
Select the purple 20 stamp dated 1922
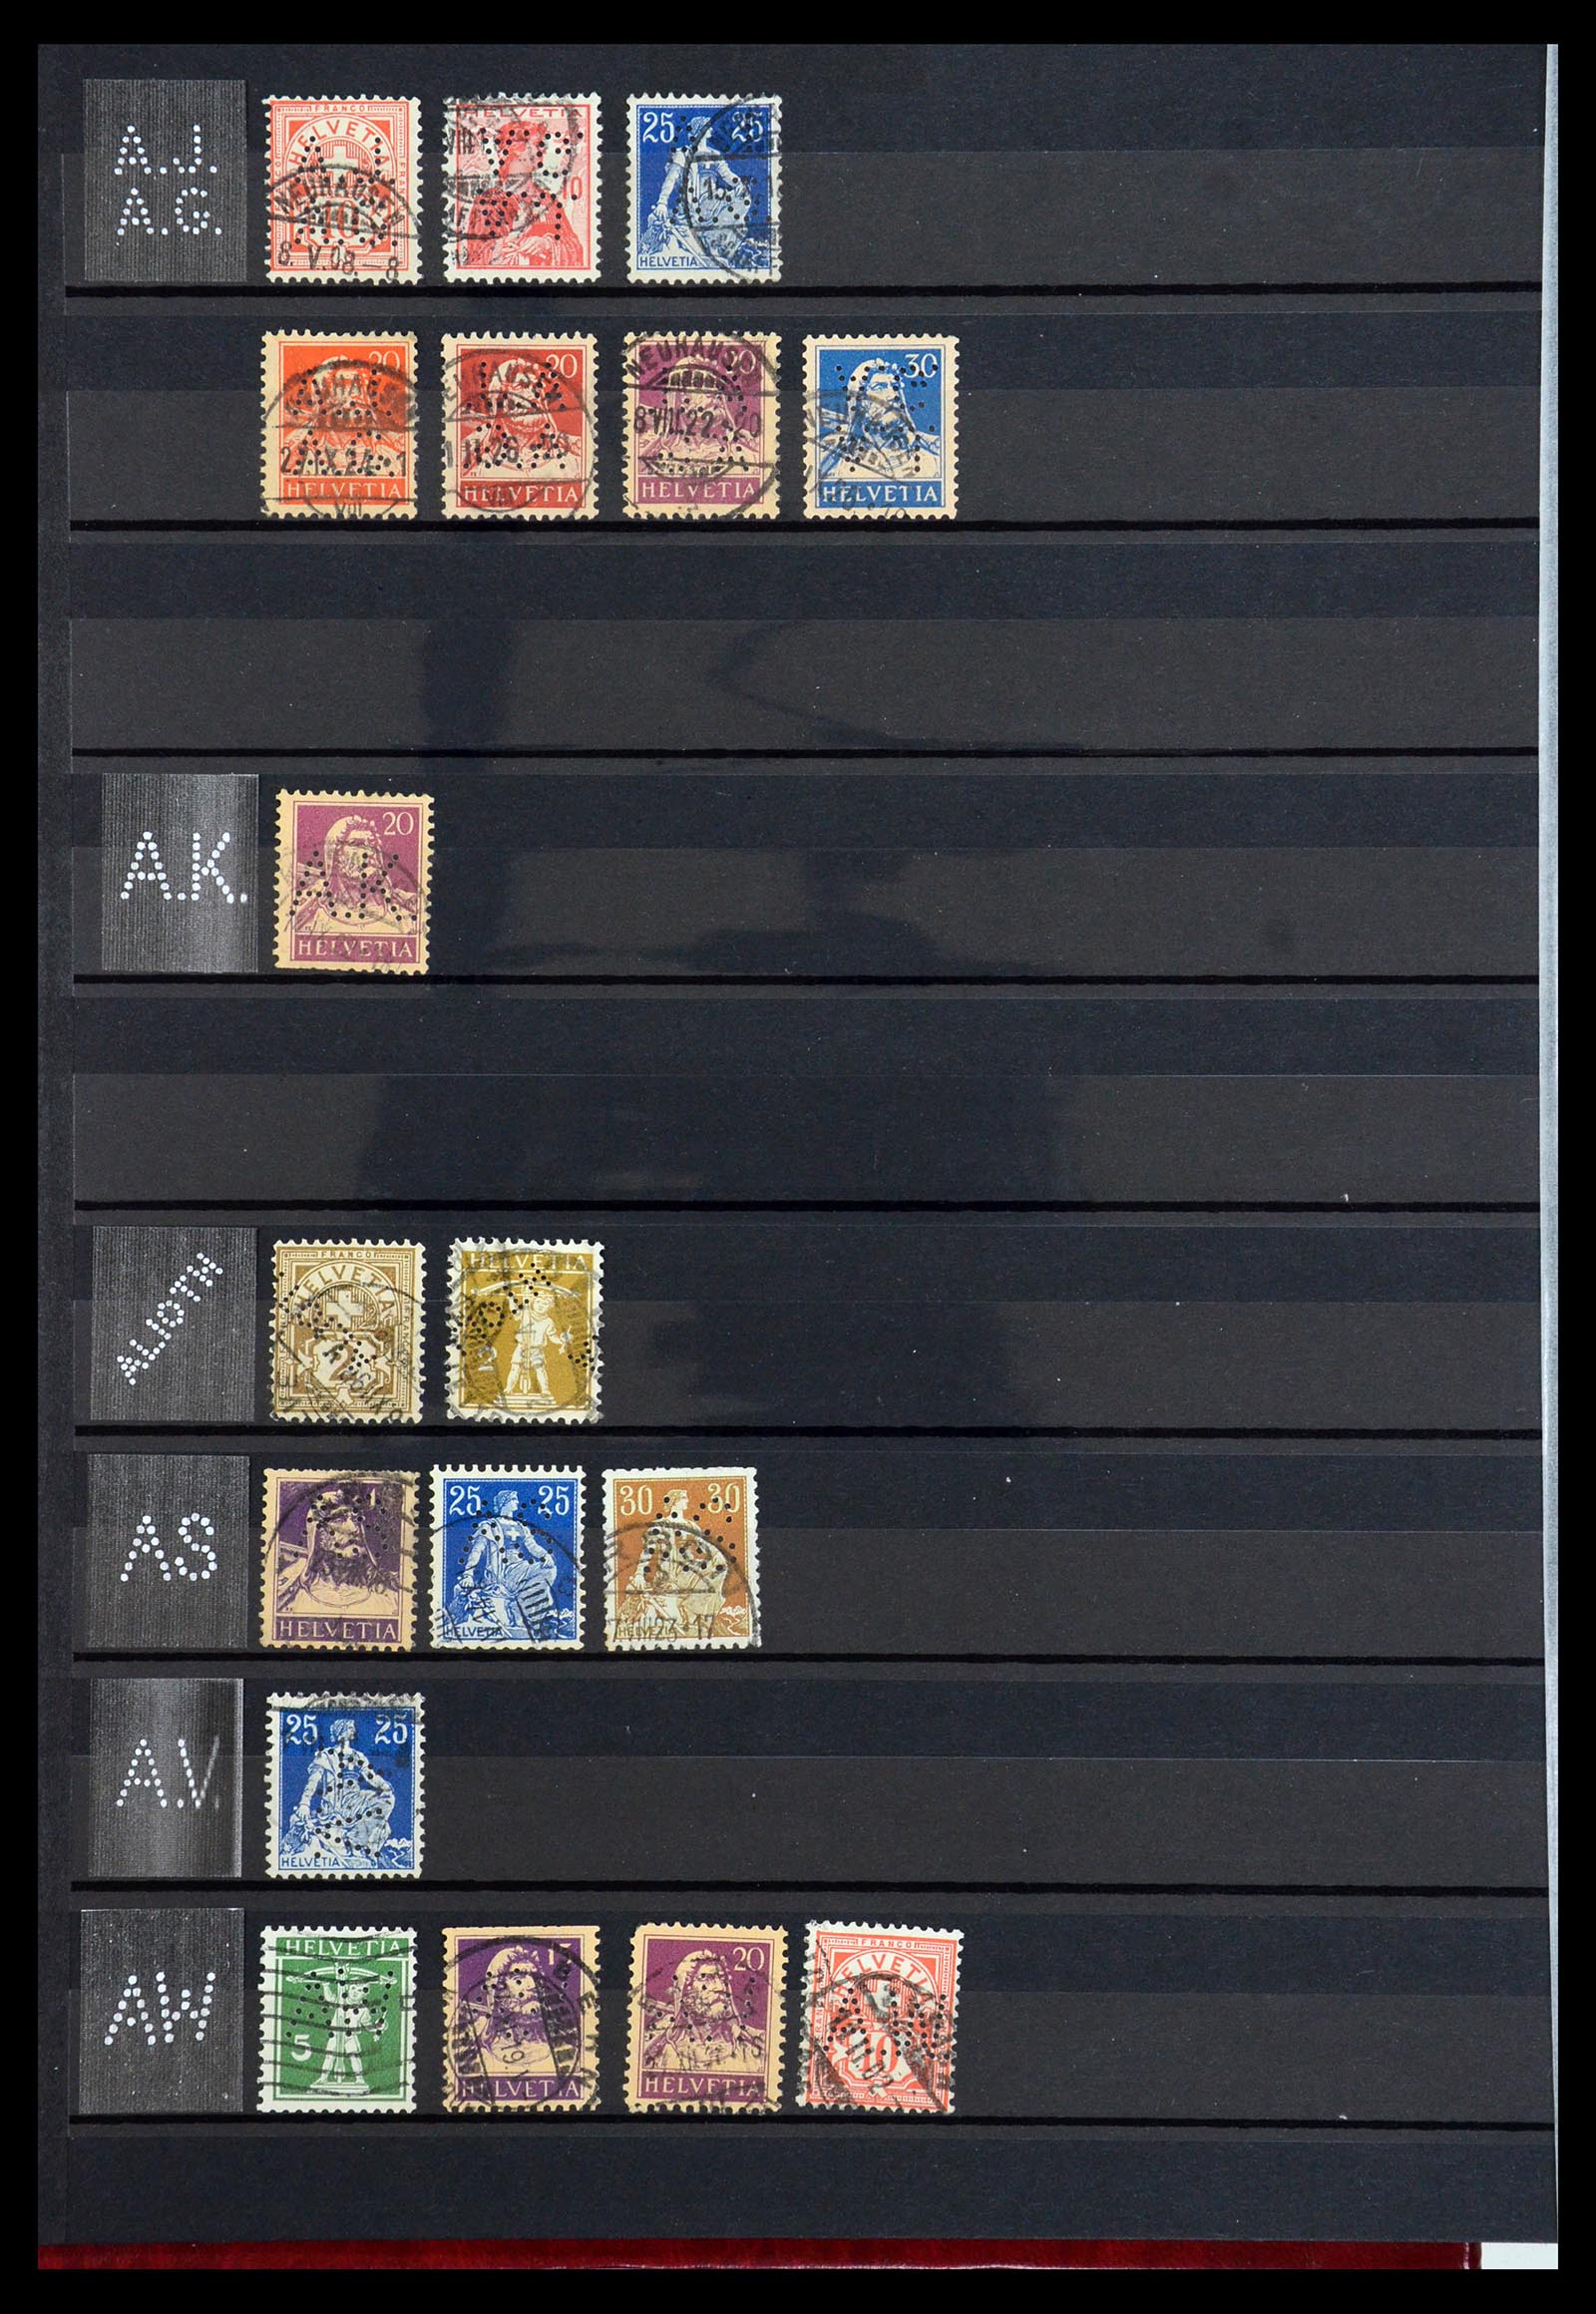coord(700,425)
